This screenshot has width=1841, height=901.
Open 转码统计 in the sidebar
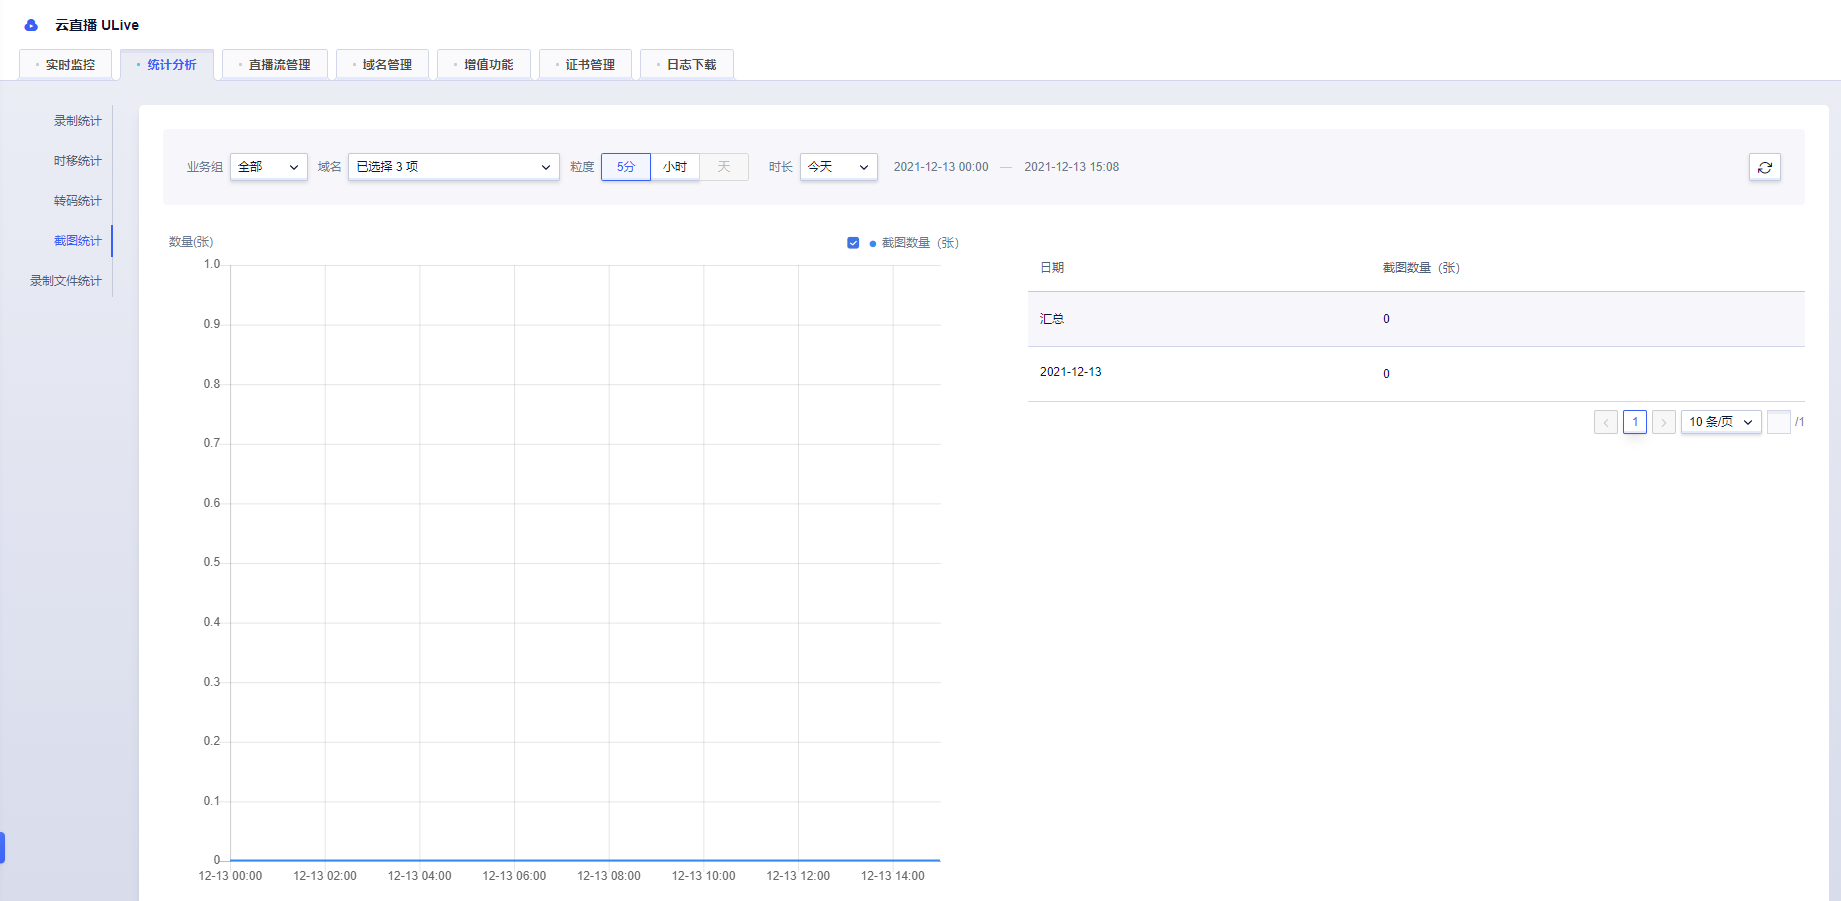(x=78, y=201)
